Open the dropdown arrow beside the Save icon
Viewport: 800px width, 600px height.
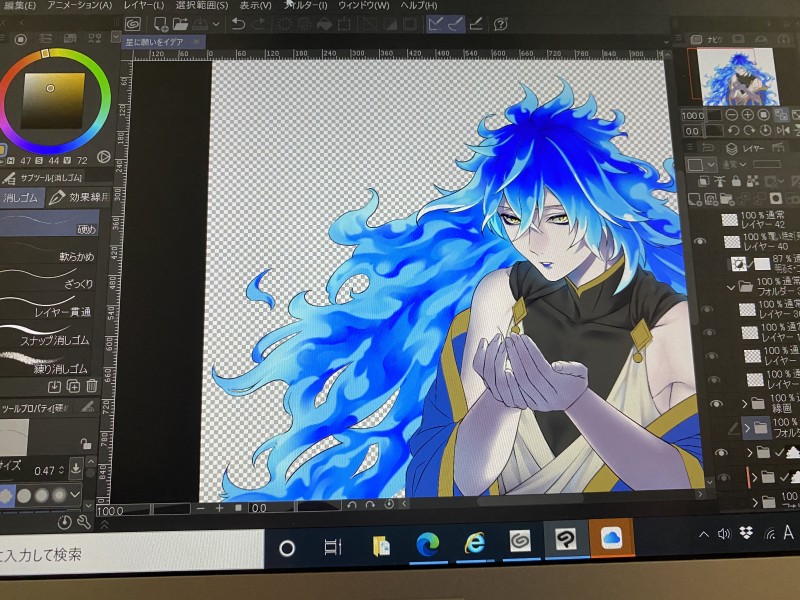click(216, 24)
